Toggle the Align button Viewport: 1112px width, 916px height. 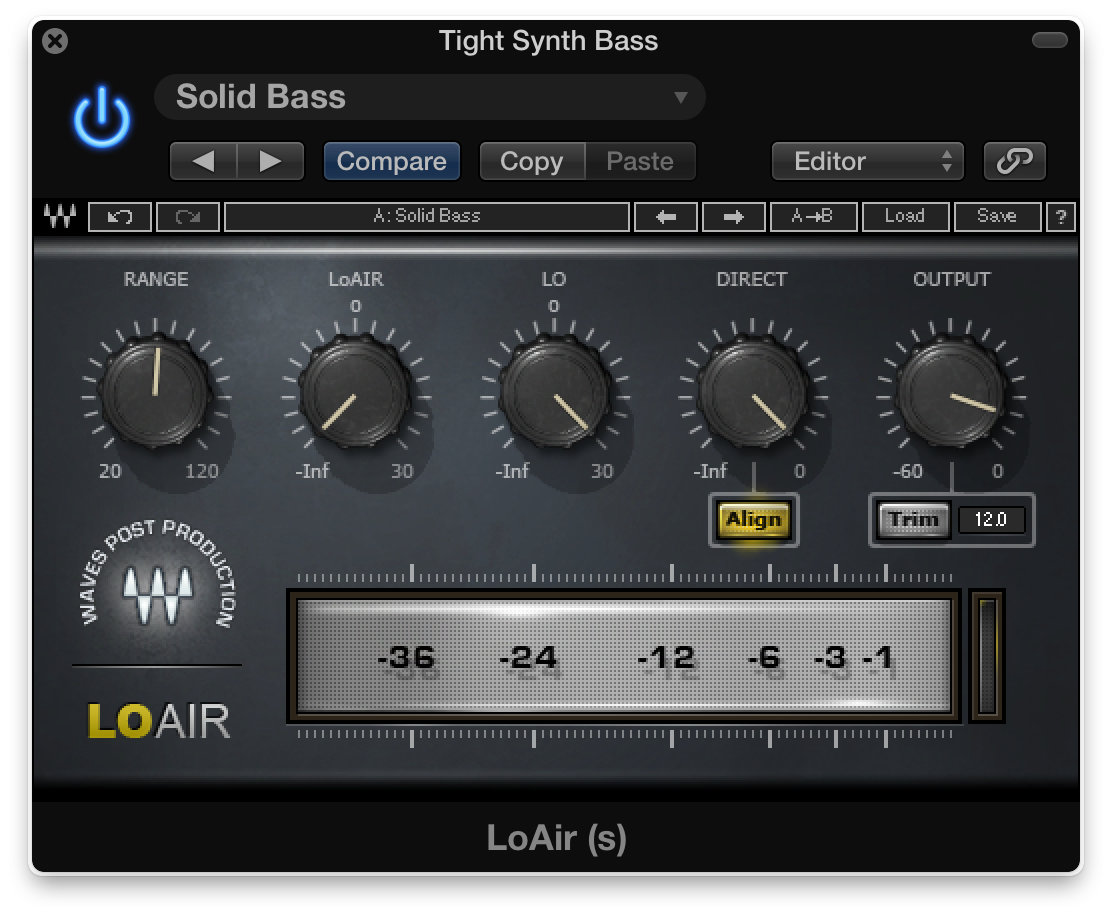point(754,520)
